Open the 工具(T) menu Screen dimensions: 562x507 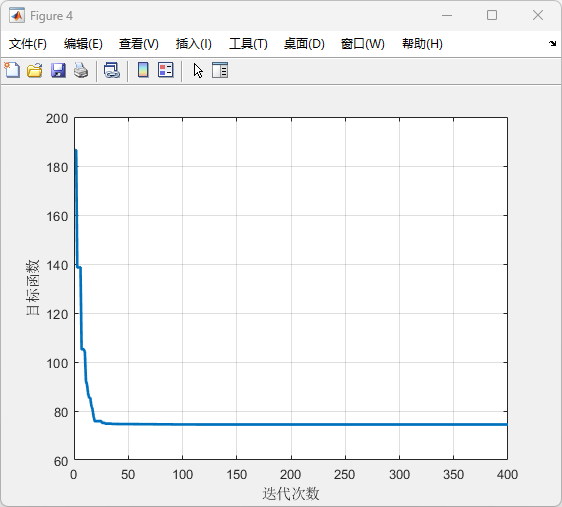248,44
